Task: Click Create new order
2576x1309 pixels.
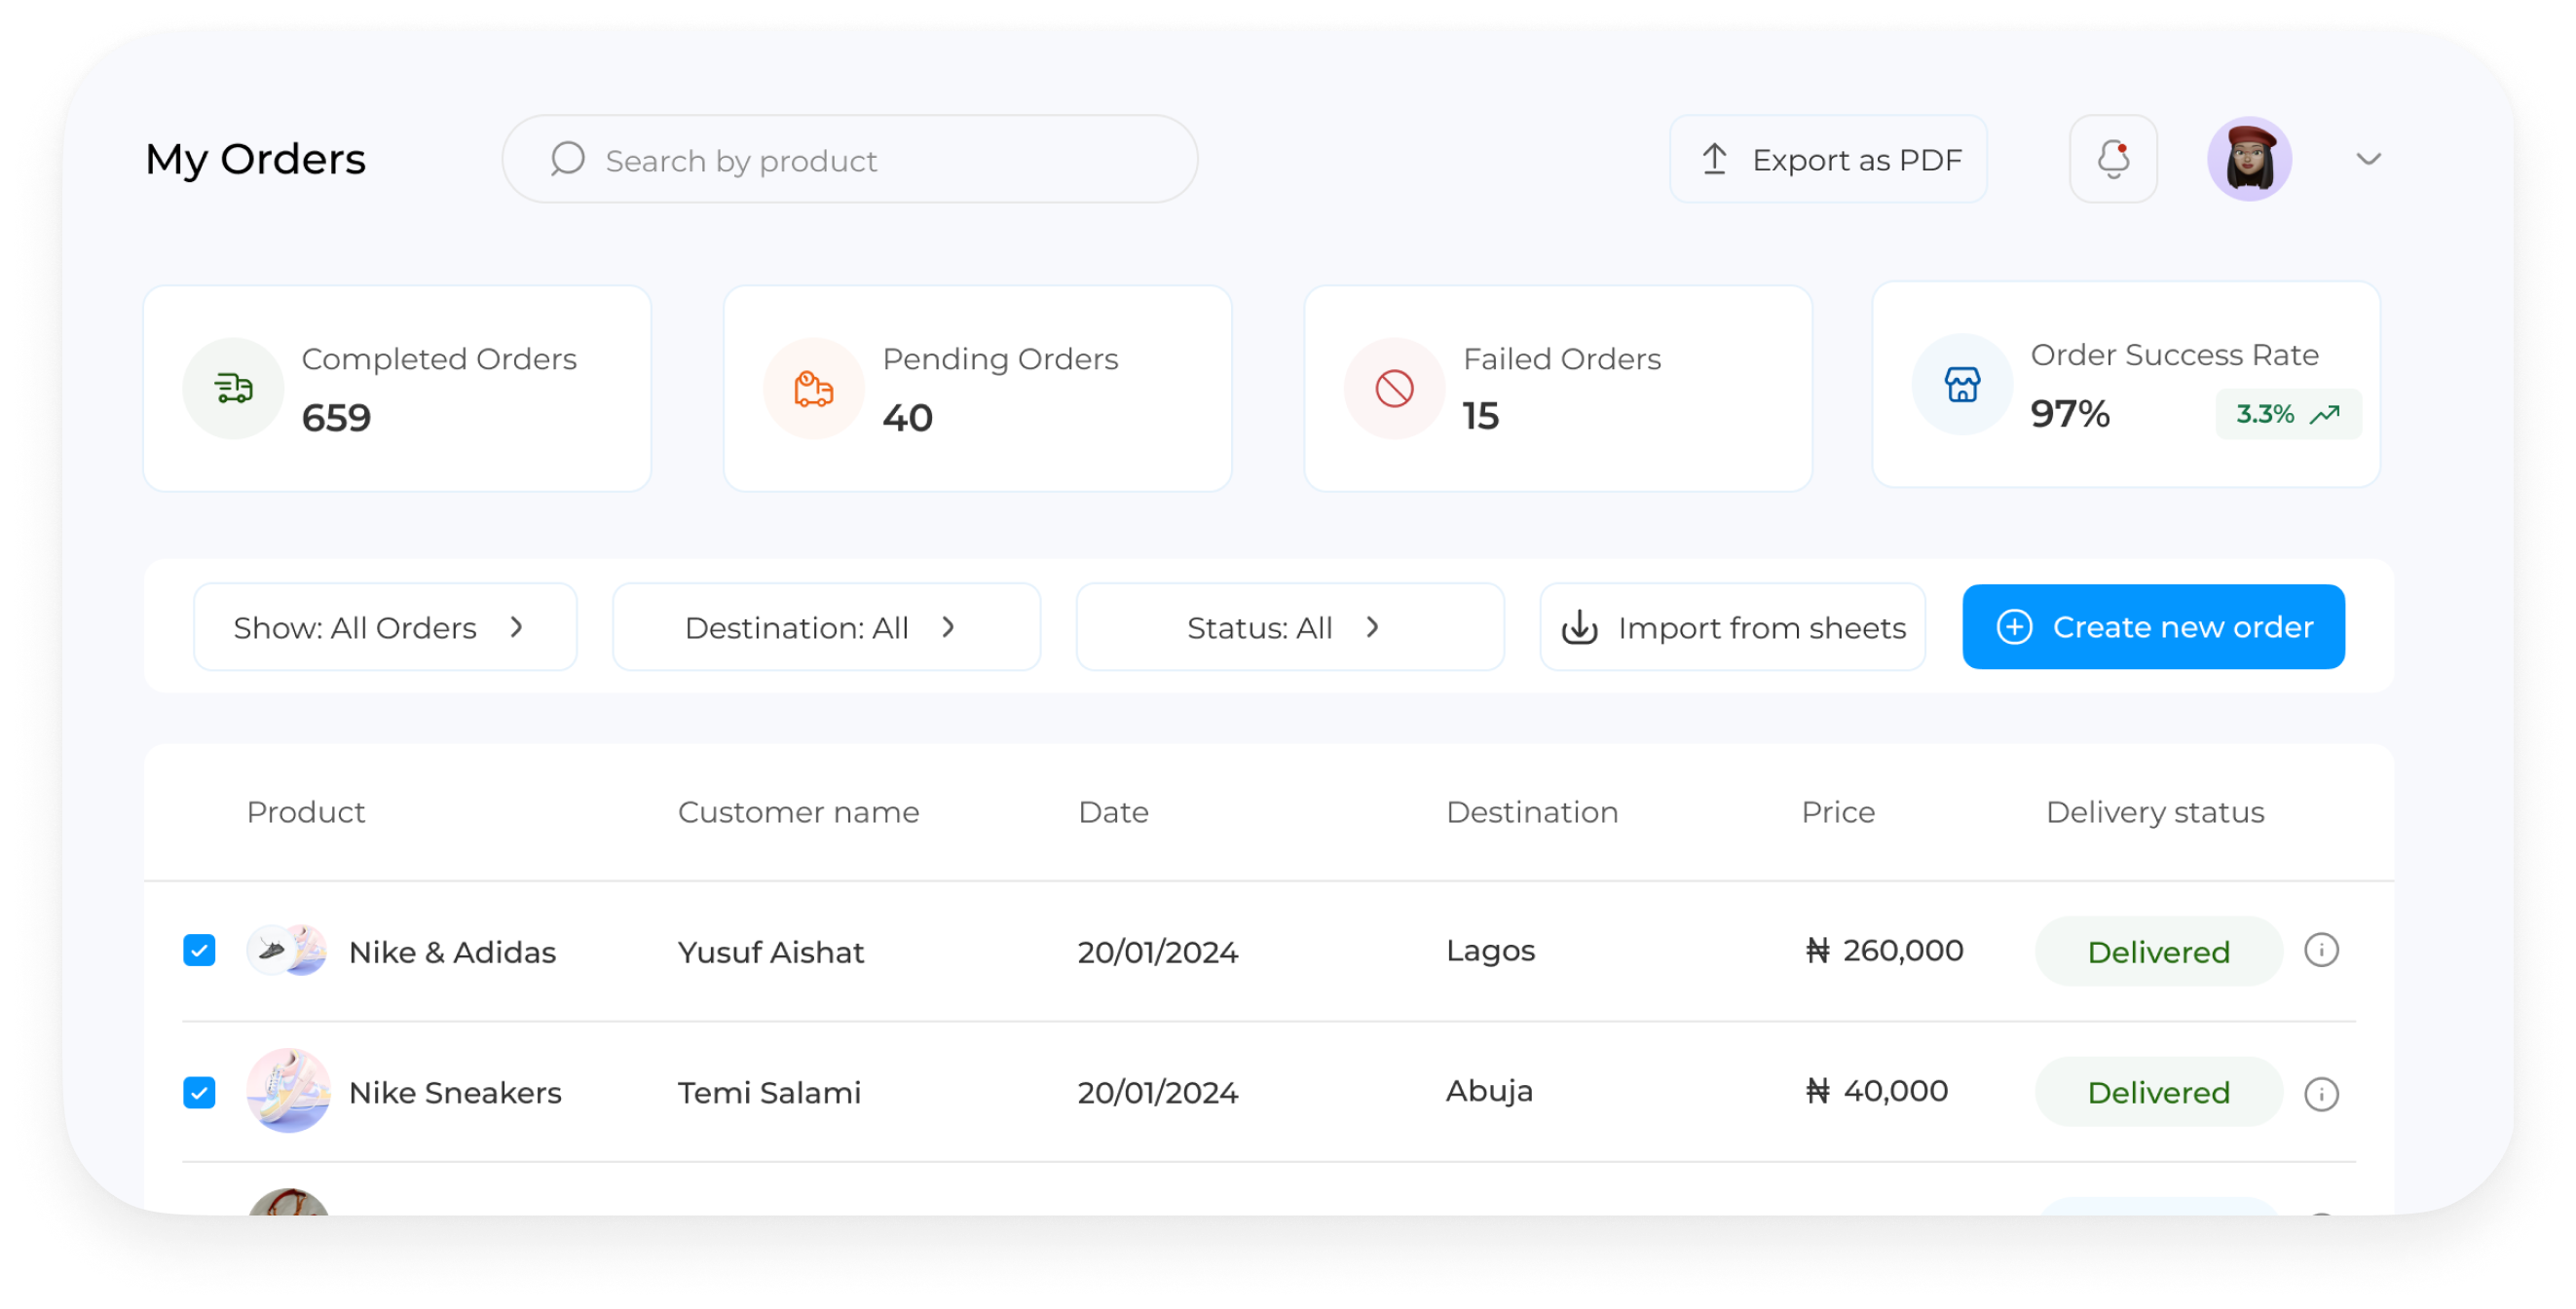Action: click(x=2152, y=627)
